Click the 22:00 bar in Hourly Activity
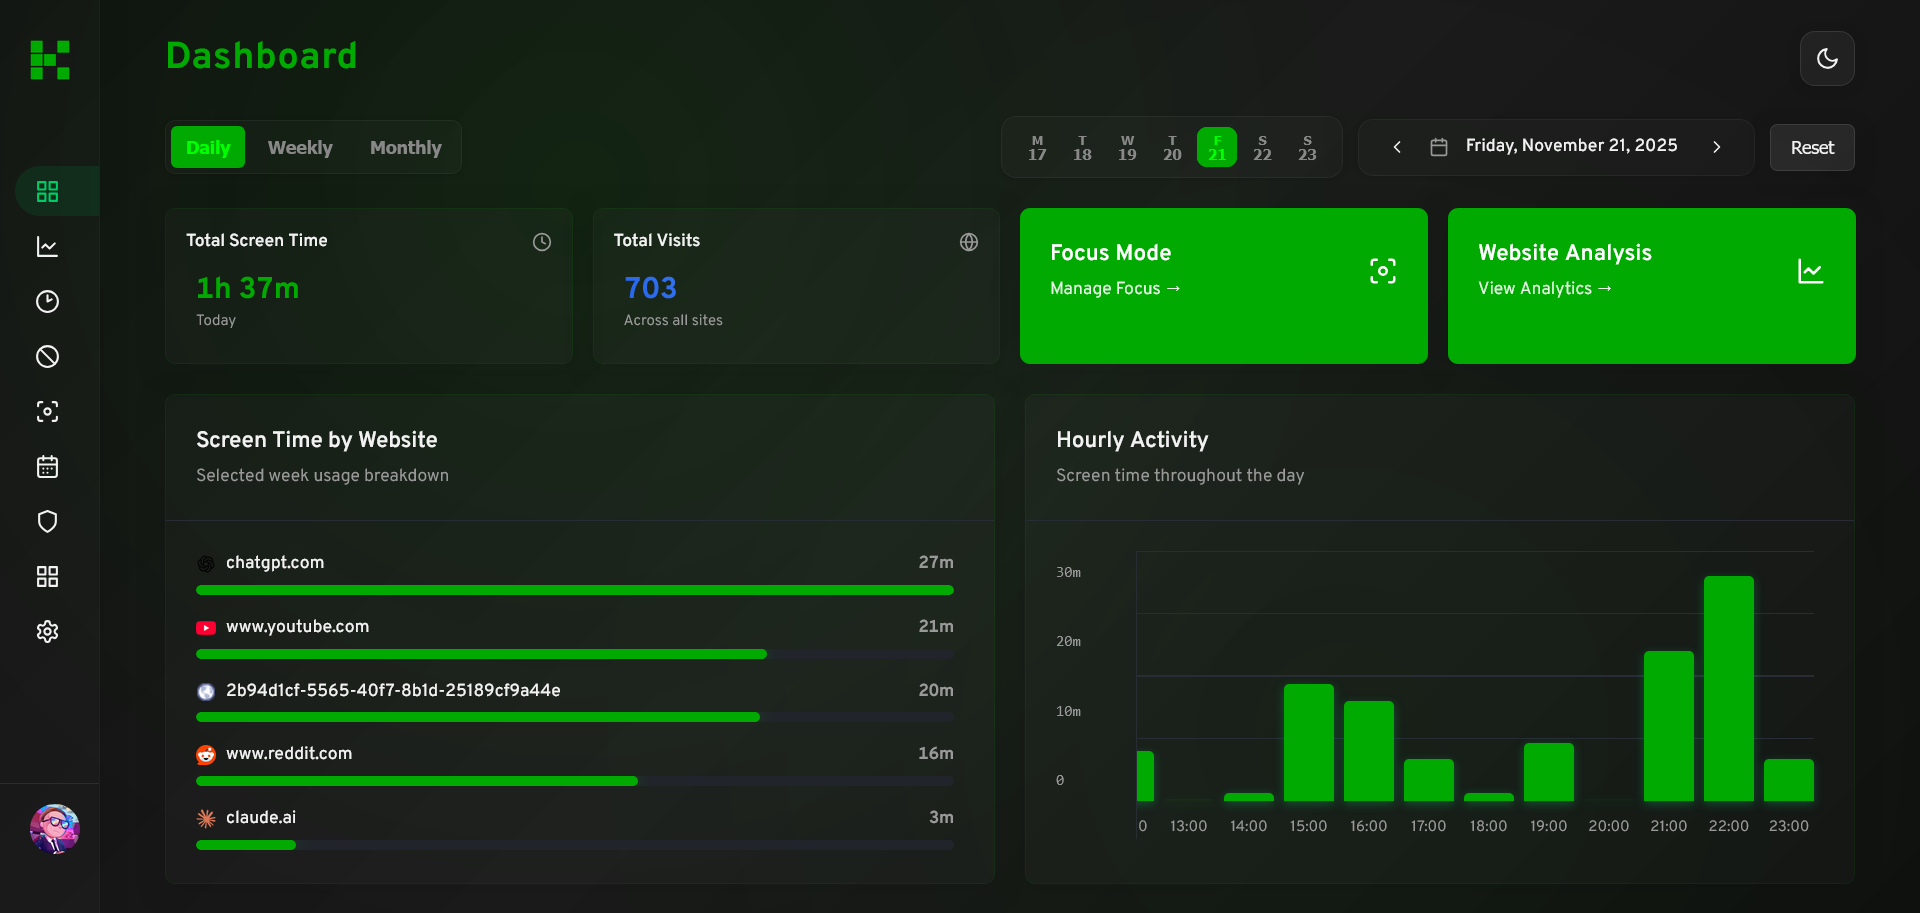The image size is (1920, 913). pyautogui.click(x=1729, y=690)
